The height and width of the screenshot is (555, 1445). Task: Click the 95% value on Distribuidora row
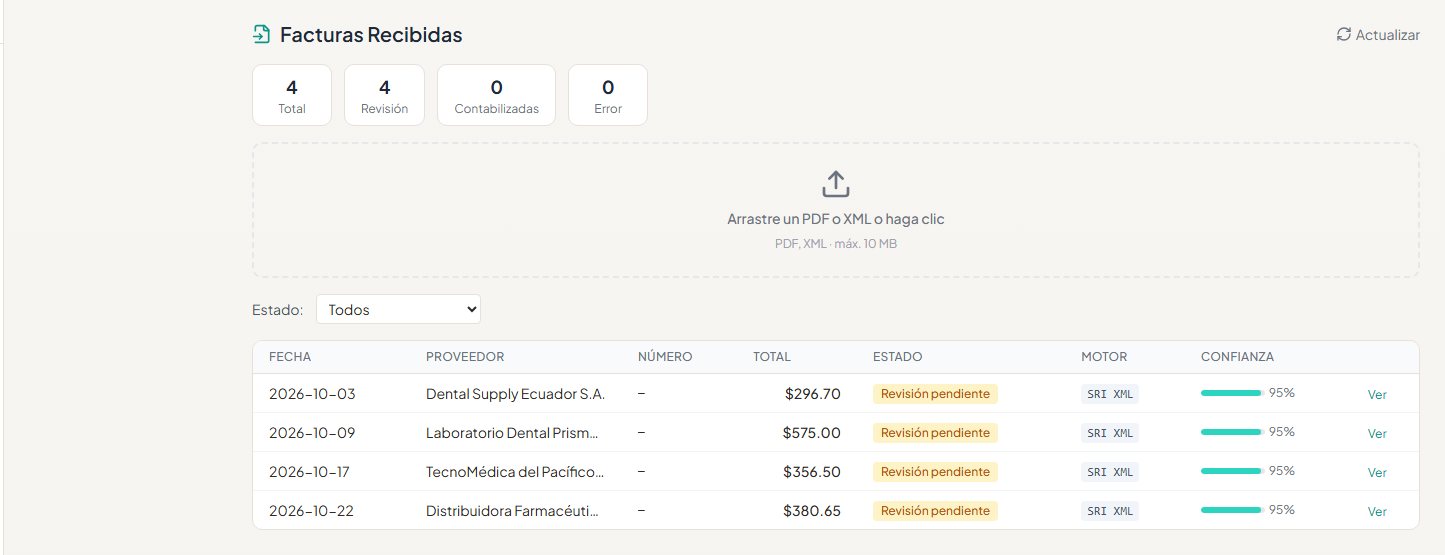(x=1282, y=510)
